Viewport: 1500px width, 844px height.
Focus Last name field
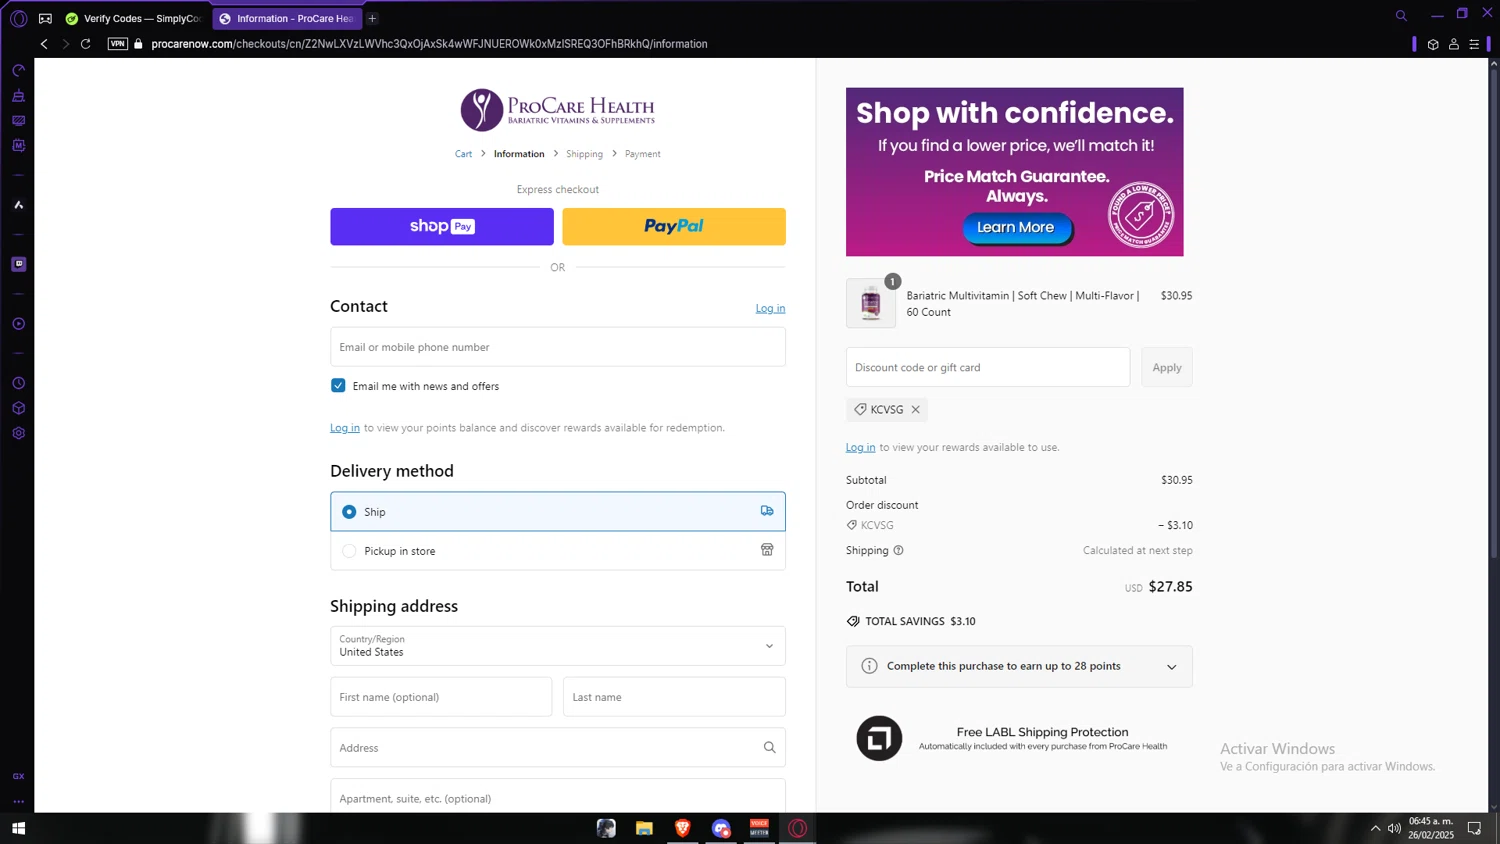(x=674, y=697)
